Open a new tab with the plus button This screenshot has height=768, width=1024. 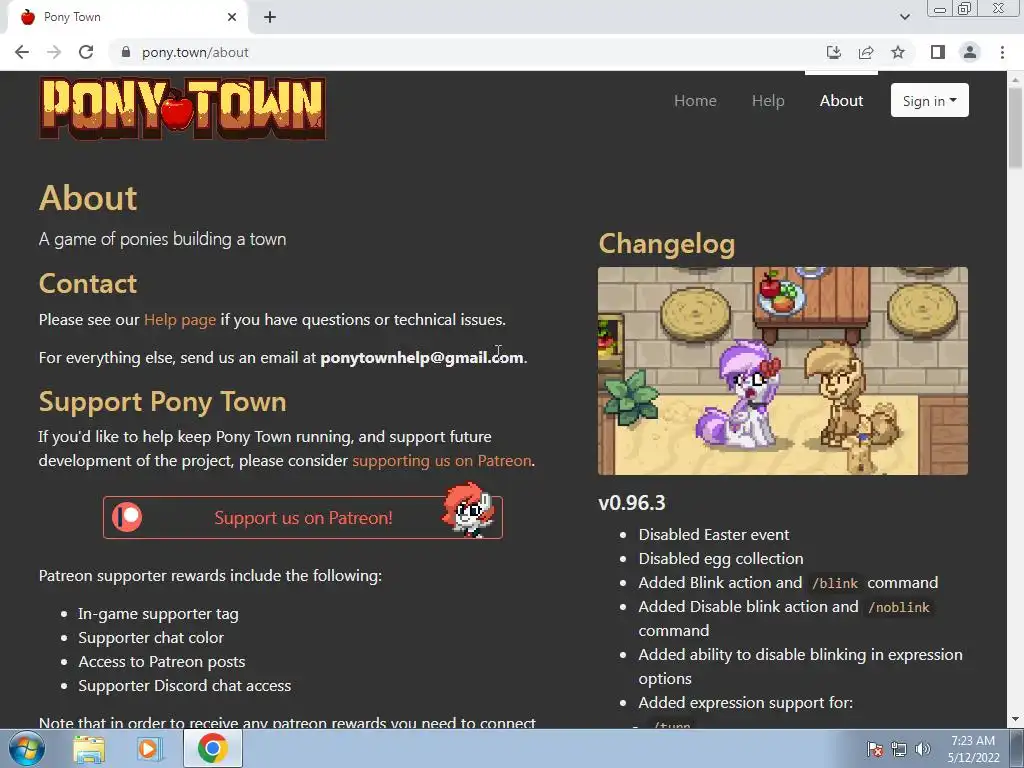270,17
